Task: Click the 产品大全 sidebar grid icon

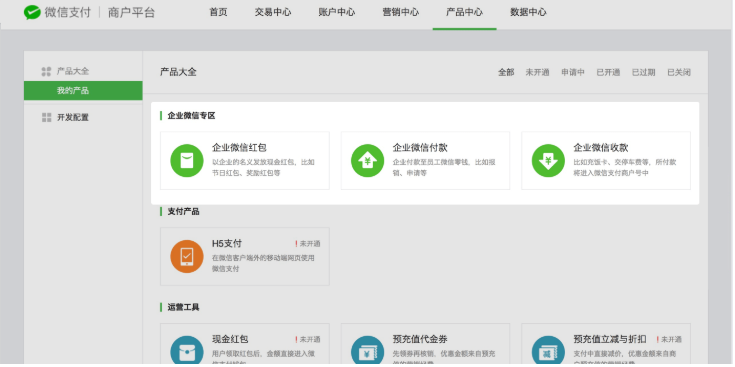Action: coord(46,71)
